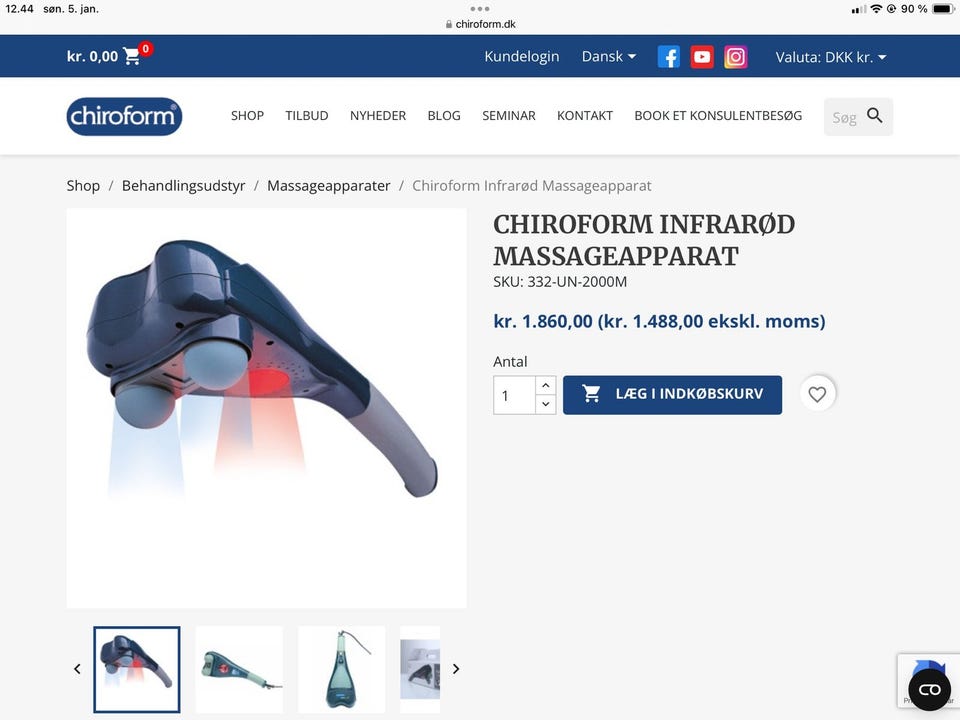Add product to wishlist heart
Screen dimensions: 960x720
pyautogui.click(x=817, y=394)
